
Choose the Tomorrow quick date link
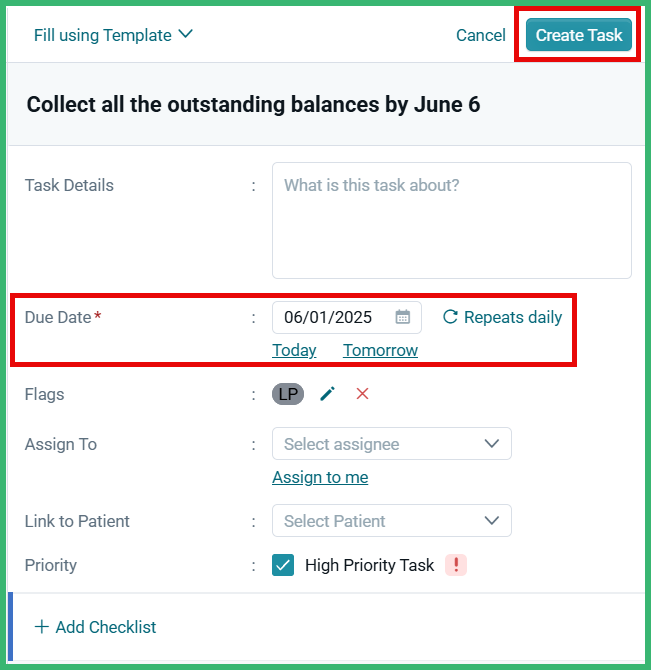[380, 350]
